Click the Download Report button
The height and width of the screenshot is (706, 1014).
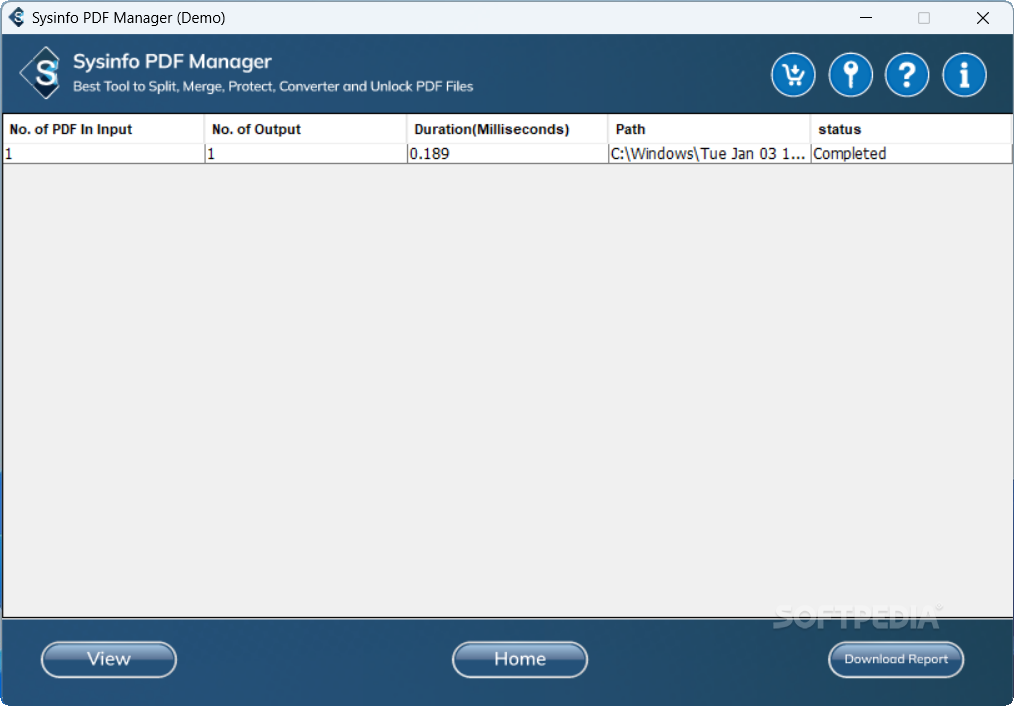pyautogui.click(x=896, y=659)
